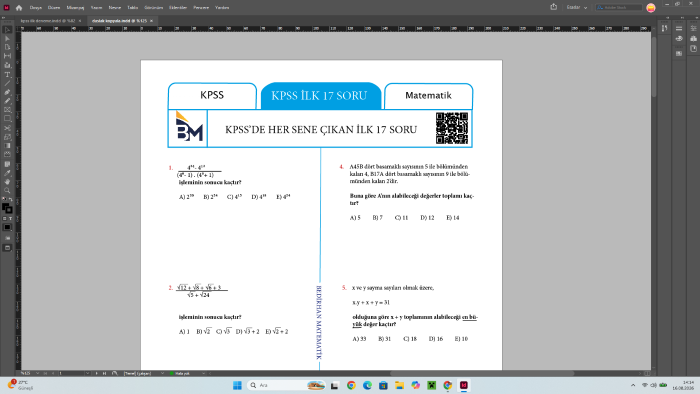The image size is (700, 394).
Task: Switch to the kpss ilk deneme document tab
Action: pyautogui.click(x=48, y=21)
